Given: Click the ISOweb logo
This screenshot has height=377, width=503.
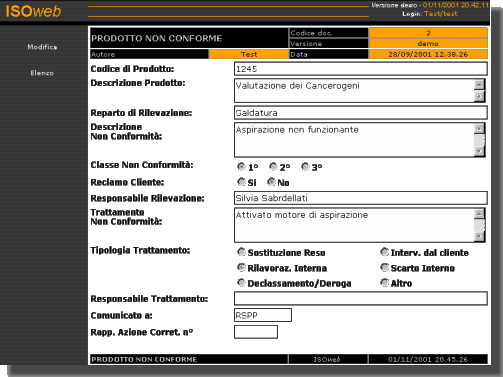Looking at the screenshot, I should (x=33, y=11).
